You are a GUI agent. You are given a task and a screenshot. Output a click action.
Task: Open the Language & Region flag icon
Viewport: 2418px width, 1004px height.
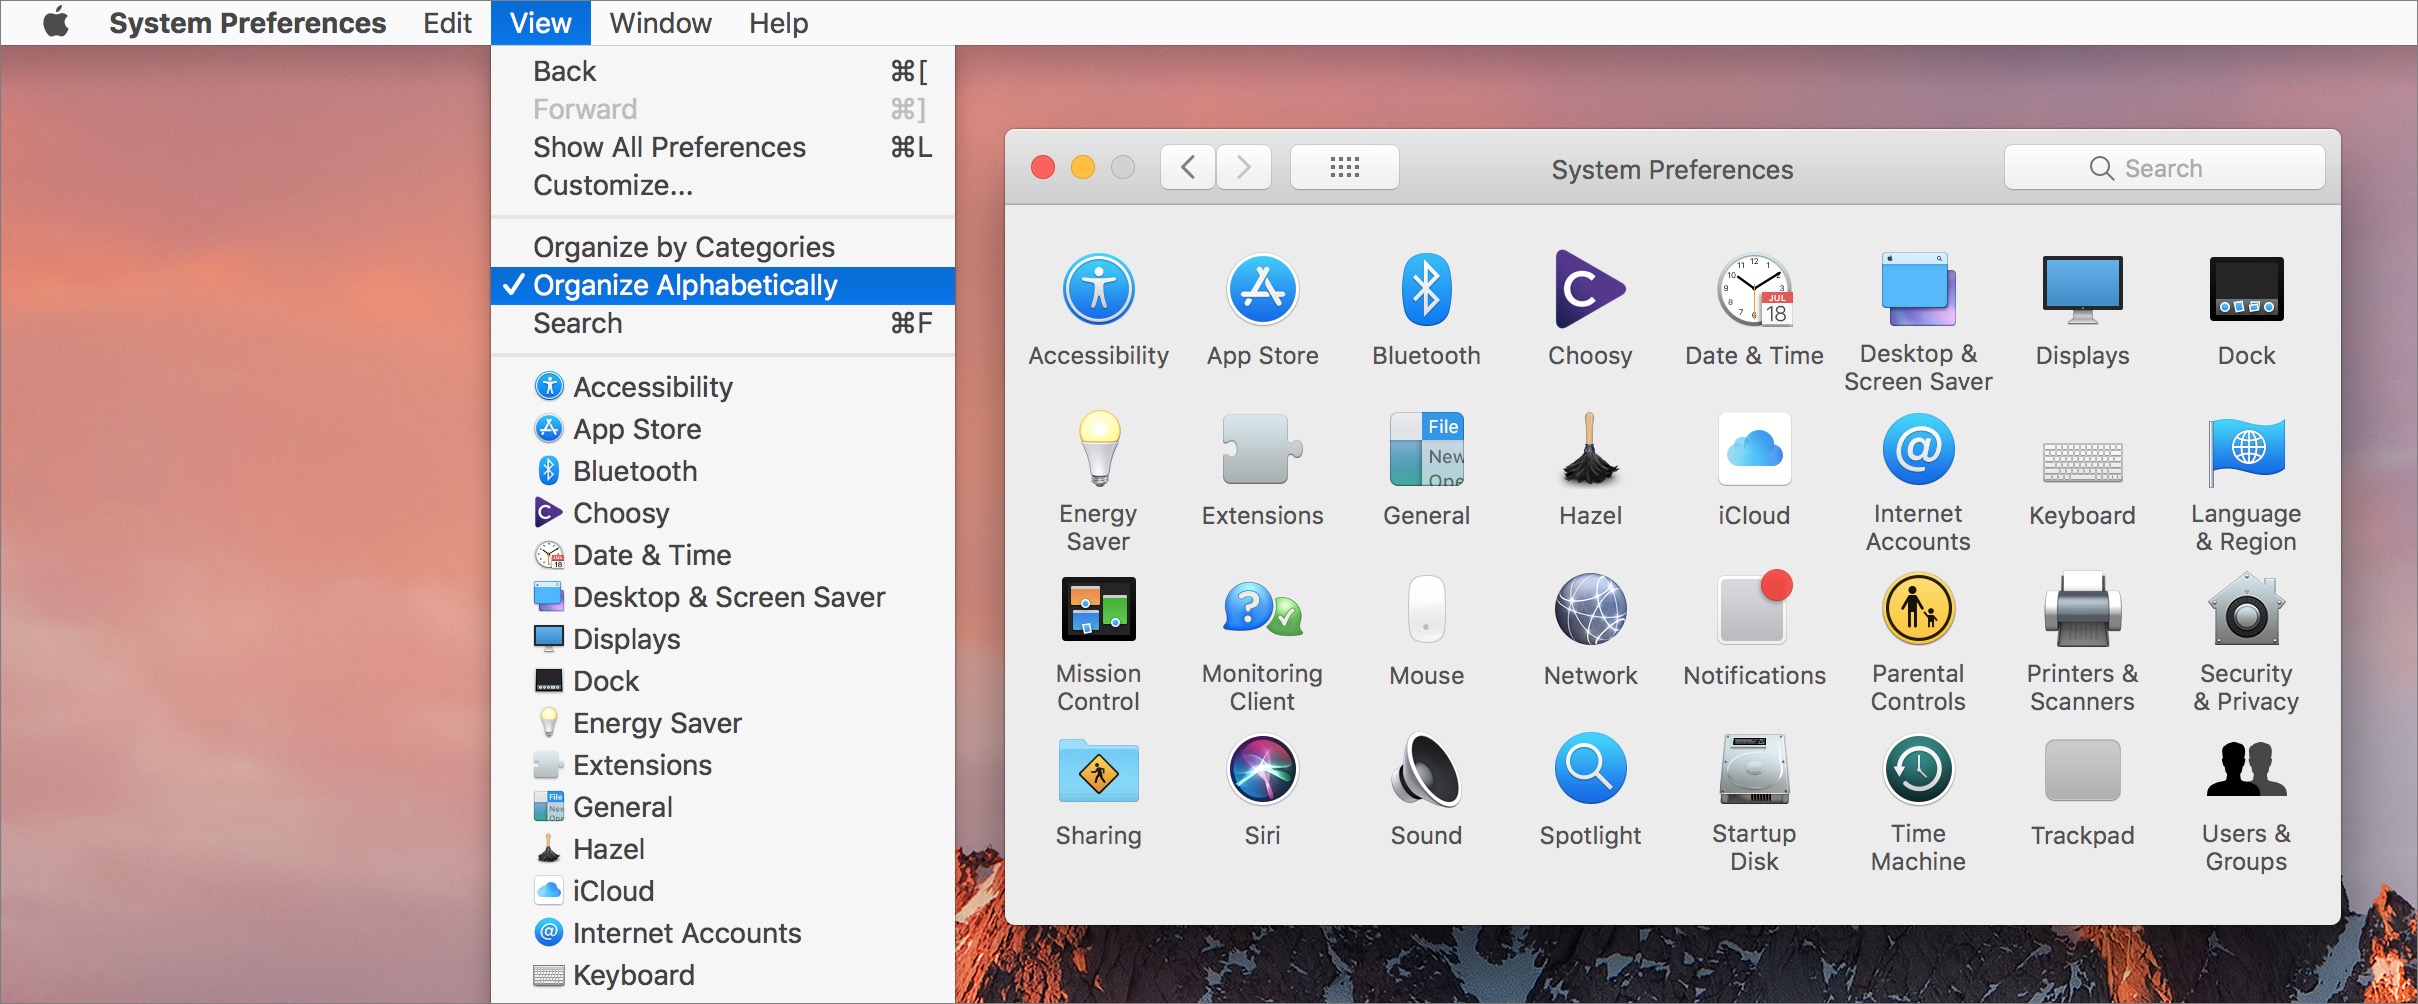(x=2246, y=451)
